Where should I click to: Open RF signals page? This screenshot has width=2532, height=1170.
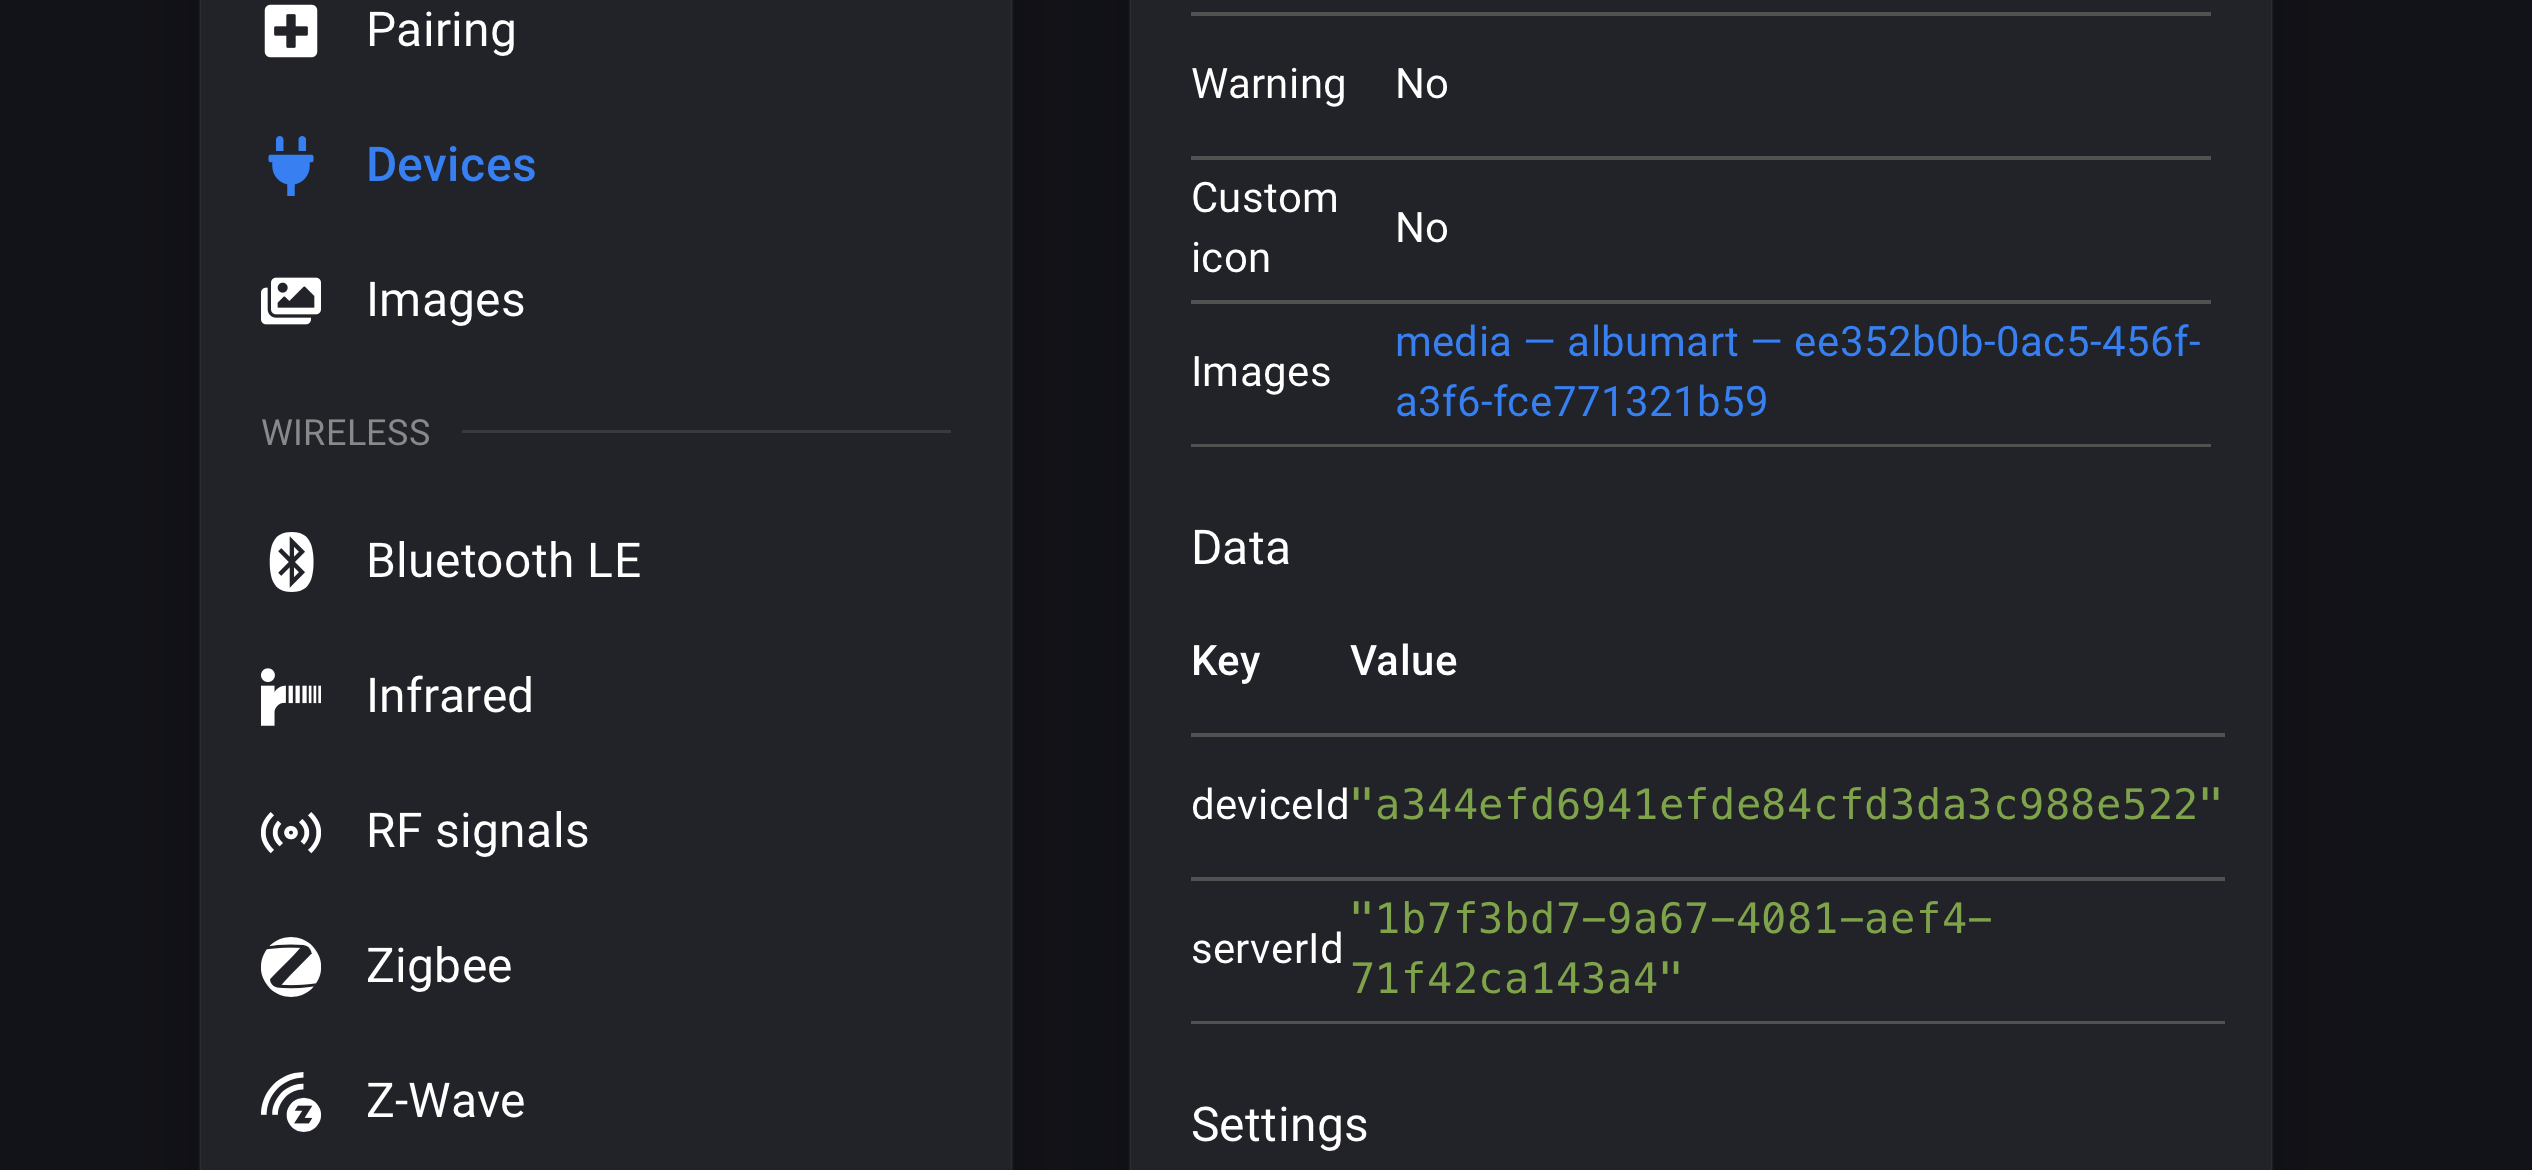[x=477, y=831]
